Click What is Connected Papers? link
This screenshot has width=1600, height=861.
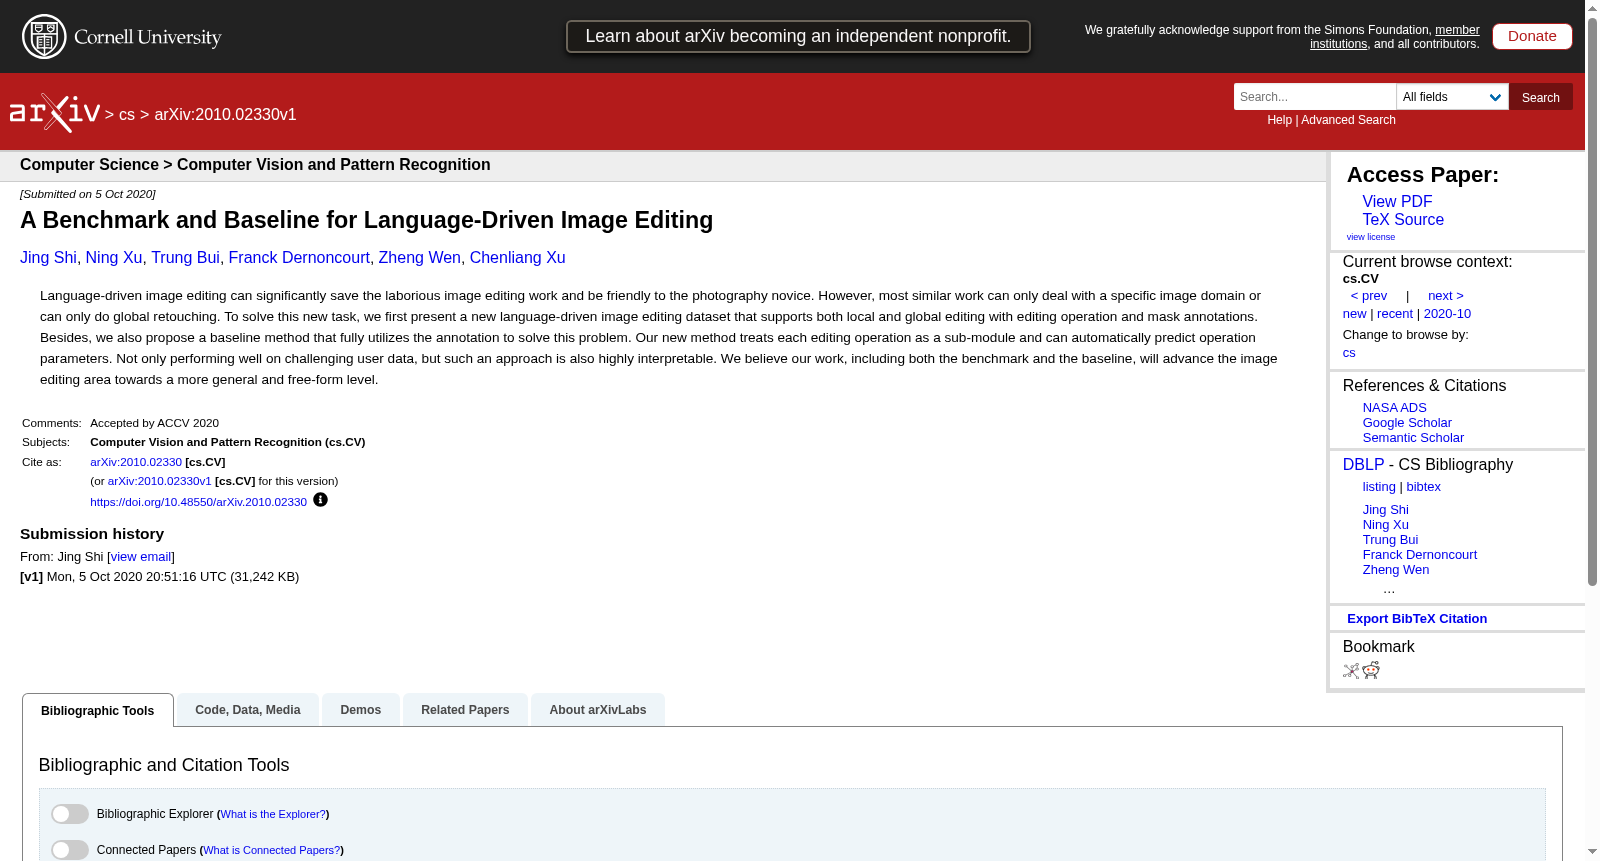tap(272, 850)
